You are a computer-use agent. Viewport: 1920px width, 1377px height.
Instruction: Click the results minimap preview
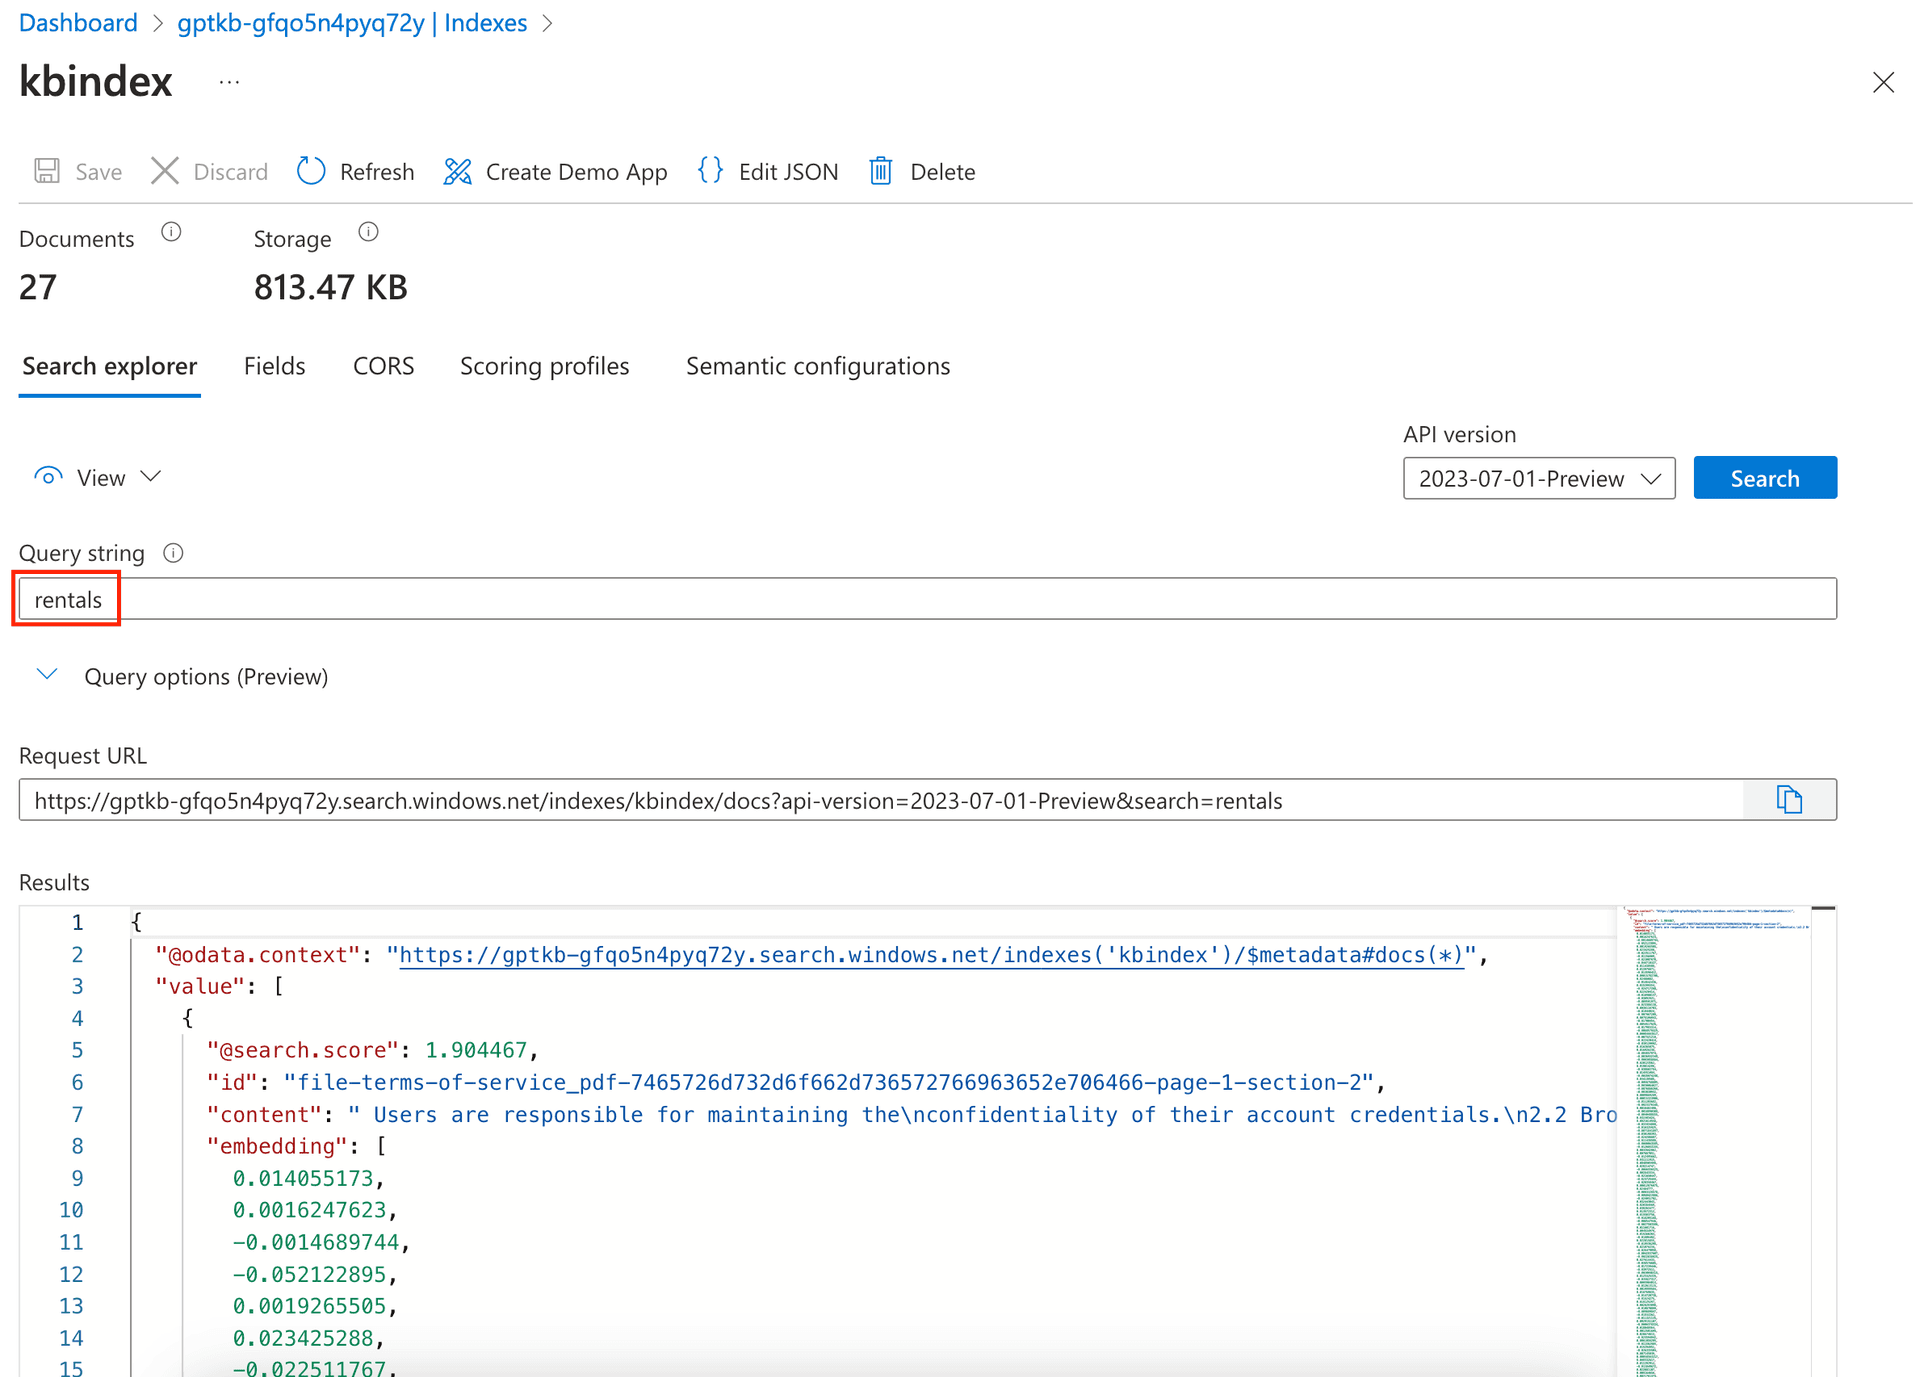coord(1716,1140)
